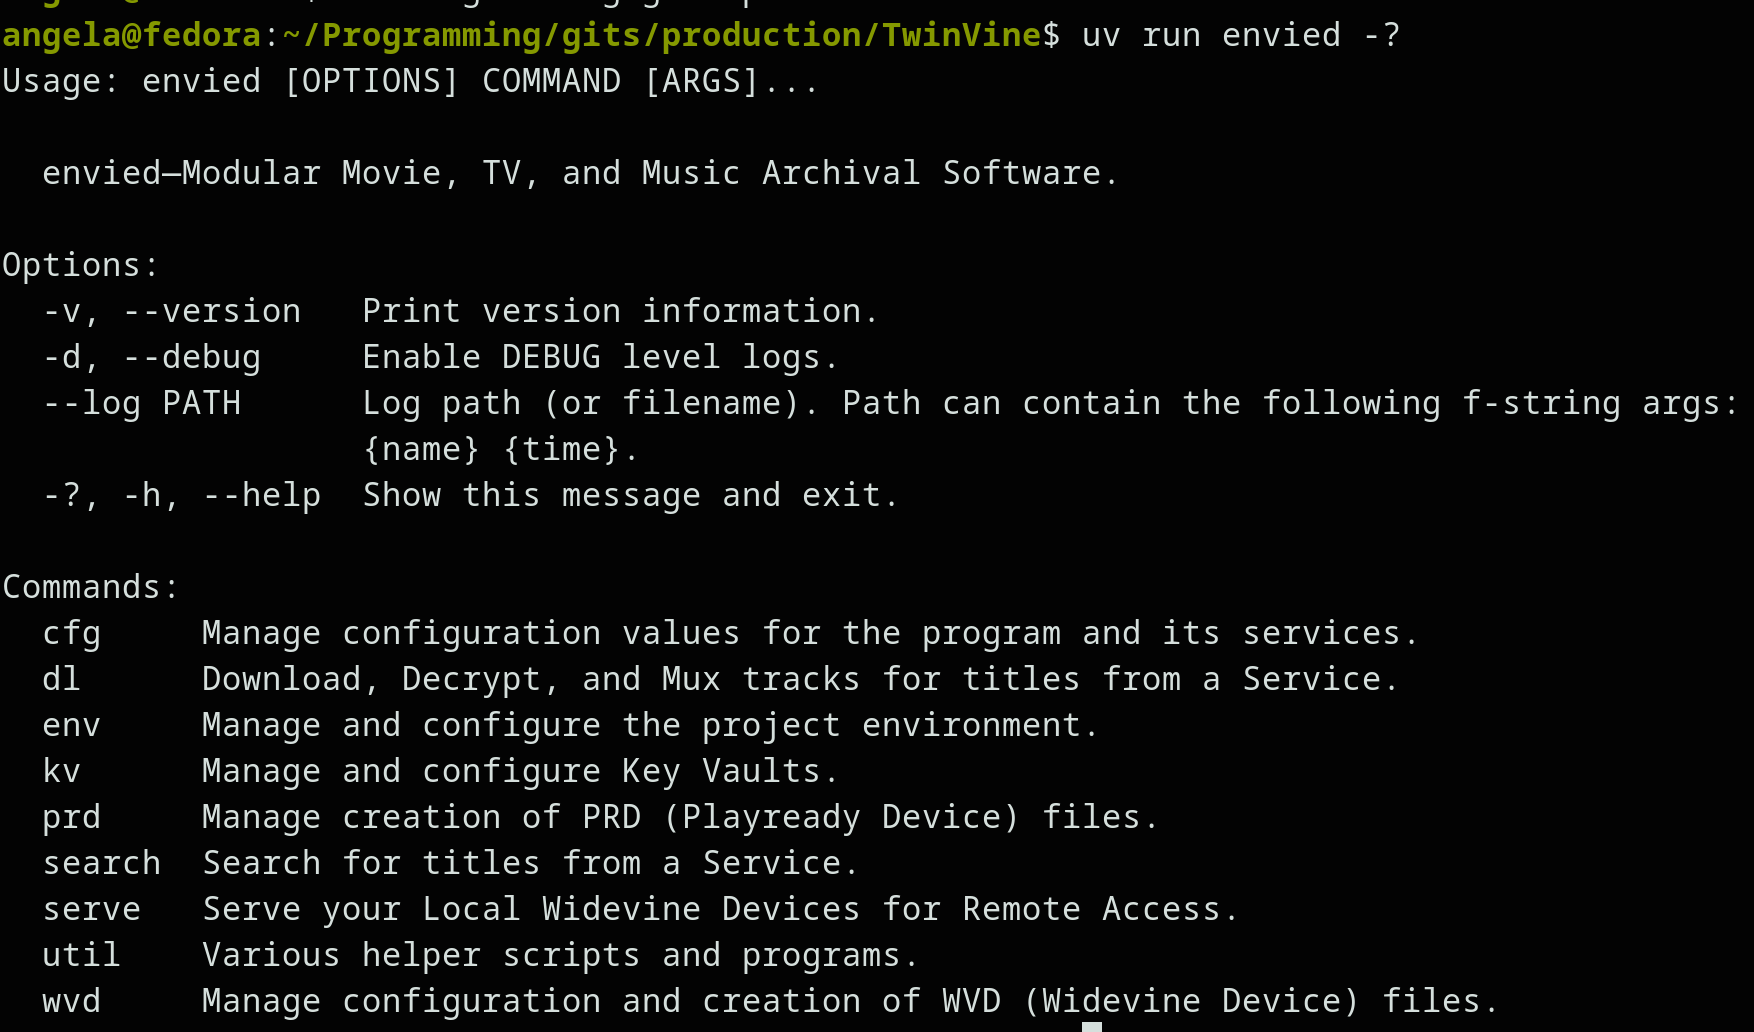
Task: Click the '--help' option text
Action: (261, 495)
